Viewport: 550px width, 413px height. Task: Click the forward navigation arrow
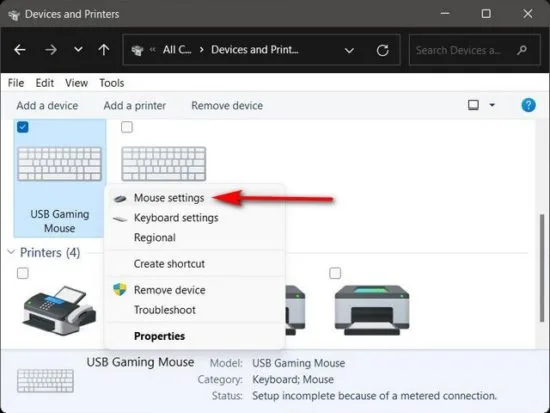[51, 50]
